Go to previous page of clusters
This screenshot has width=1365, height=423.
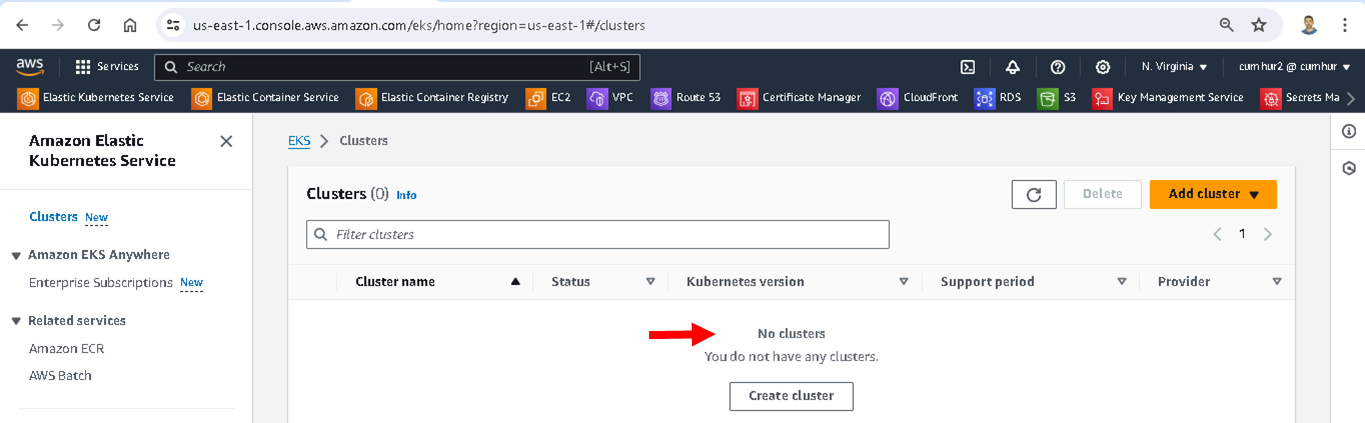(x=1217, y=234)
